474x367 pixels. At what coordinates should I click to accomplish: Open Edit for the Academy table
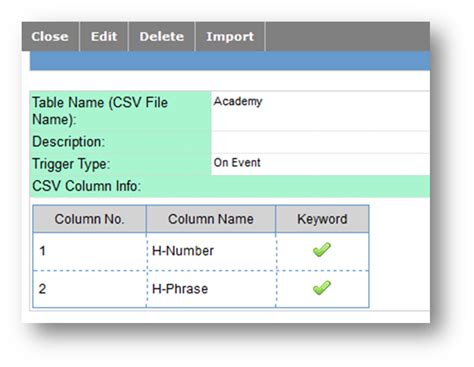point(104,36)
